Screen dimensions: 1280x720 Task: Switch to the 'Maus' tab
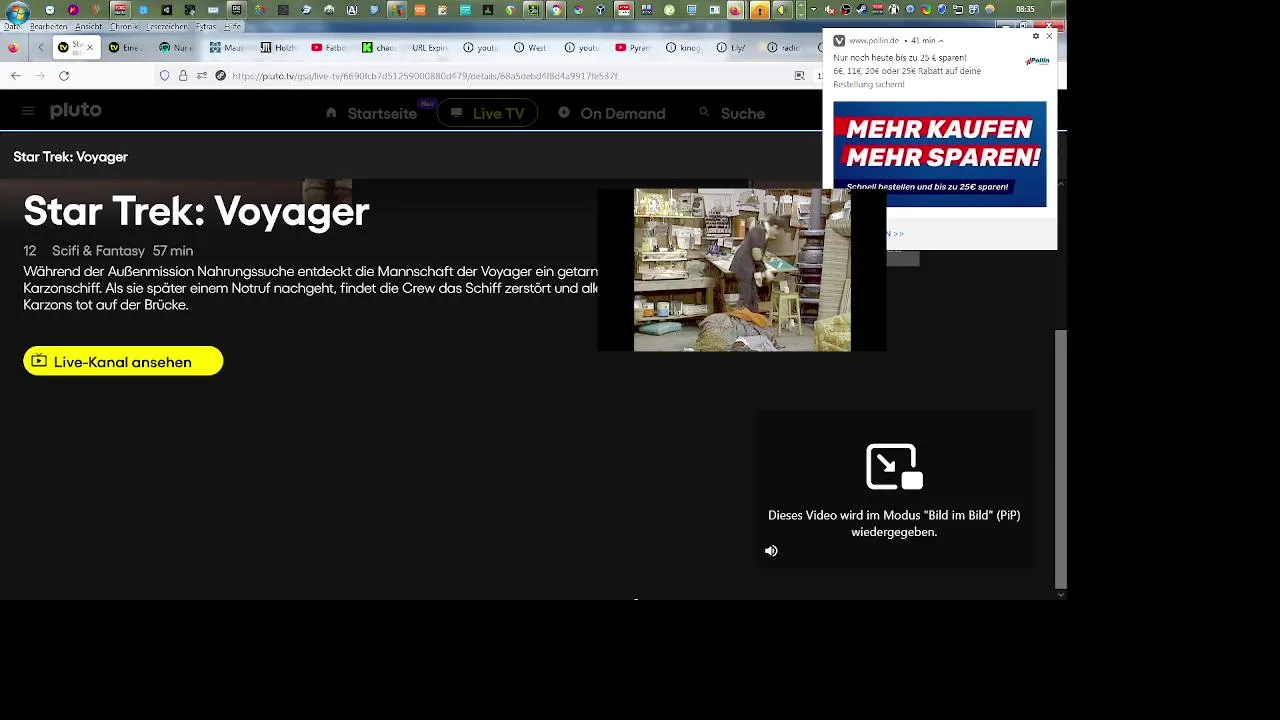(x=227, y=47)
